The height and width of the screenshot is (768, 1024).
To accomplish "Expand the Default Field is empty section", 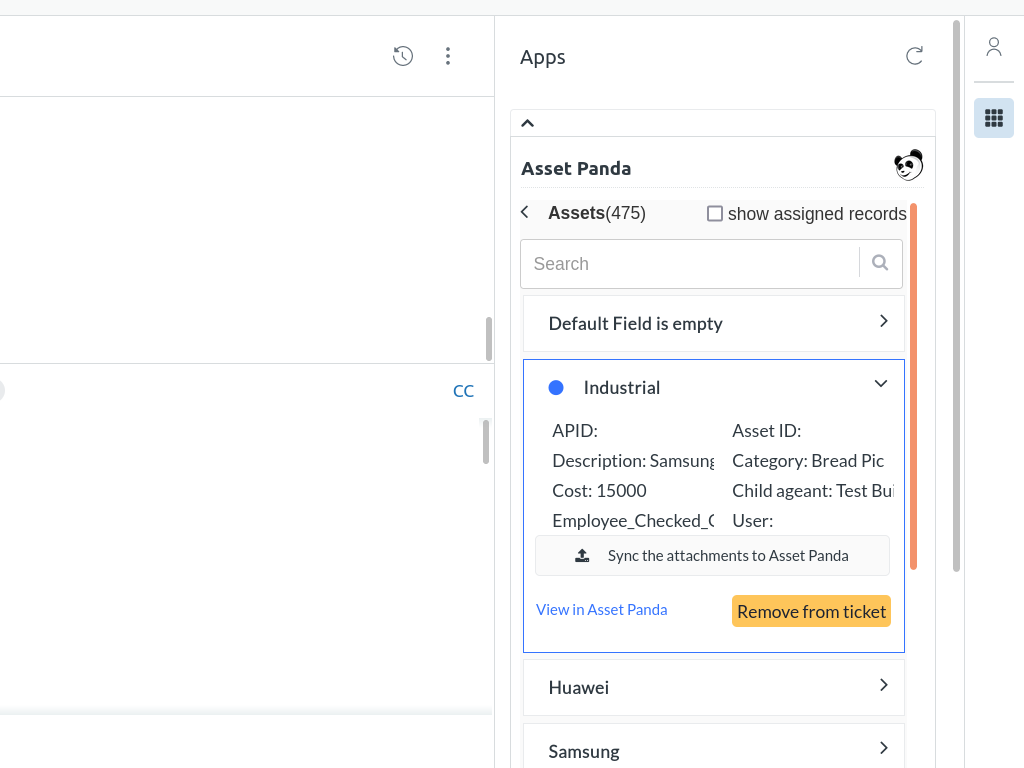I will tap(883, 321).
